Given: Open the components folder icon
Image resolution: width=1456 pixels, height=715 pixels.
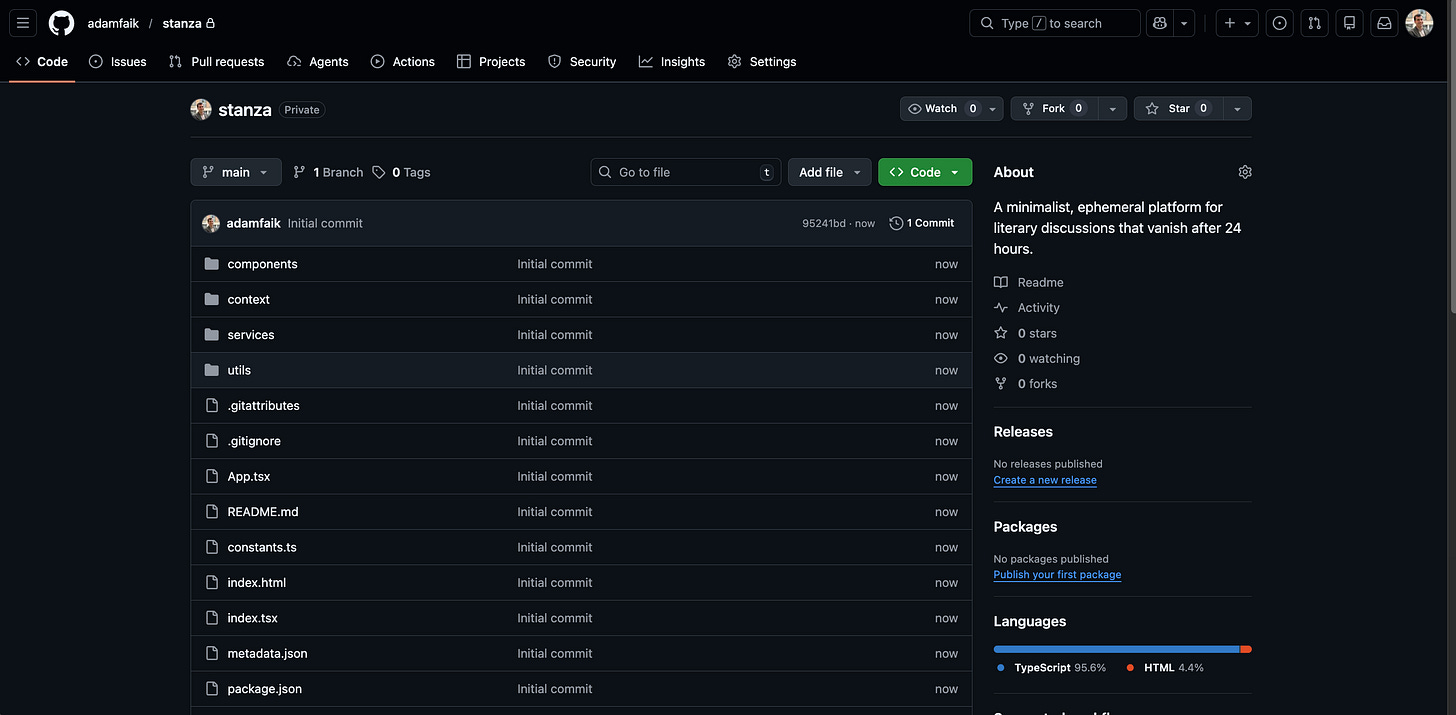Looking at the screenshot, I should tap(211, 263).
